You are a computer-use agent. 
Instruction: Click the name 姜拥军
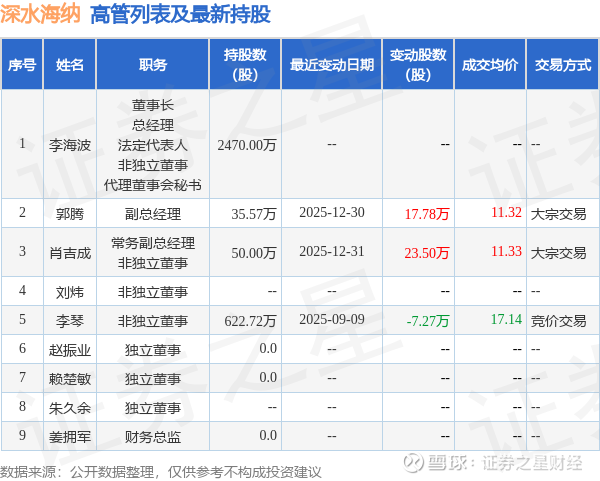click(x=70, y=437)
